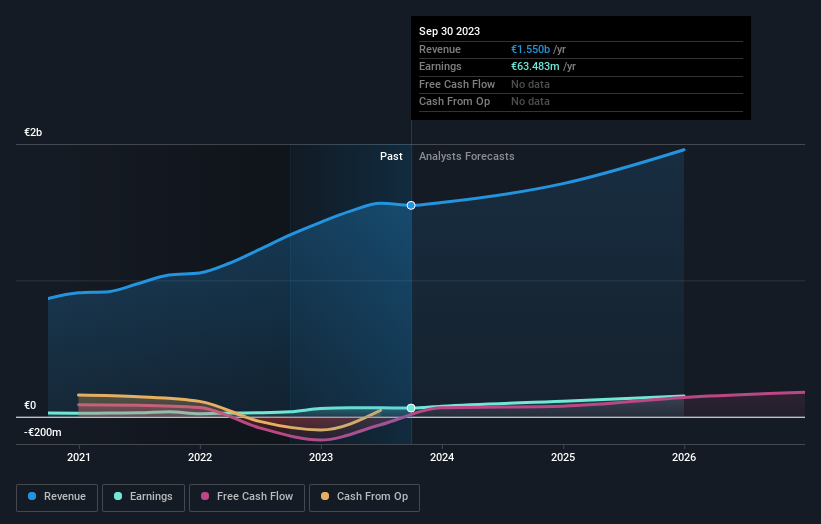Image resolution: width=821 pixels, height=524 pixels.
Task: Click the teal Earnings legend dot
Action: click(x=118, y=496)
